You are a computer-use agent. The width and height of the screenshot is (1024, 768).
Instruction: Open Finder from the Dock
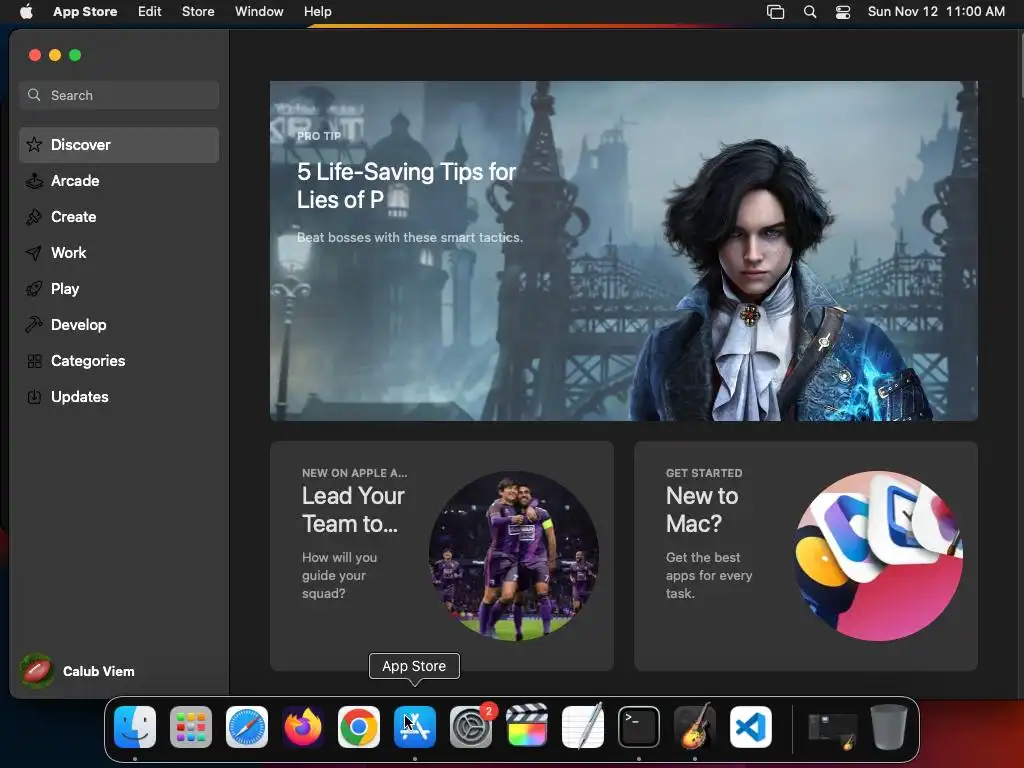tap(135, 727)
